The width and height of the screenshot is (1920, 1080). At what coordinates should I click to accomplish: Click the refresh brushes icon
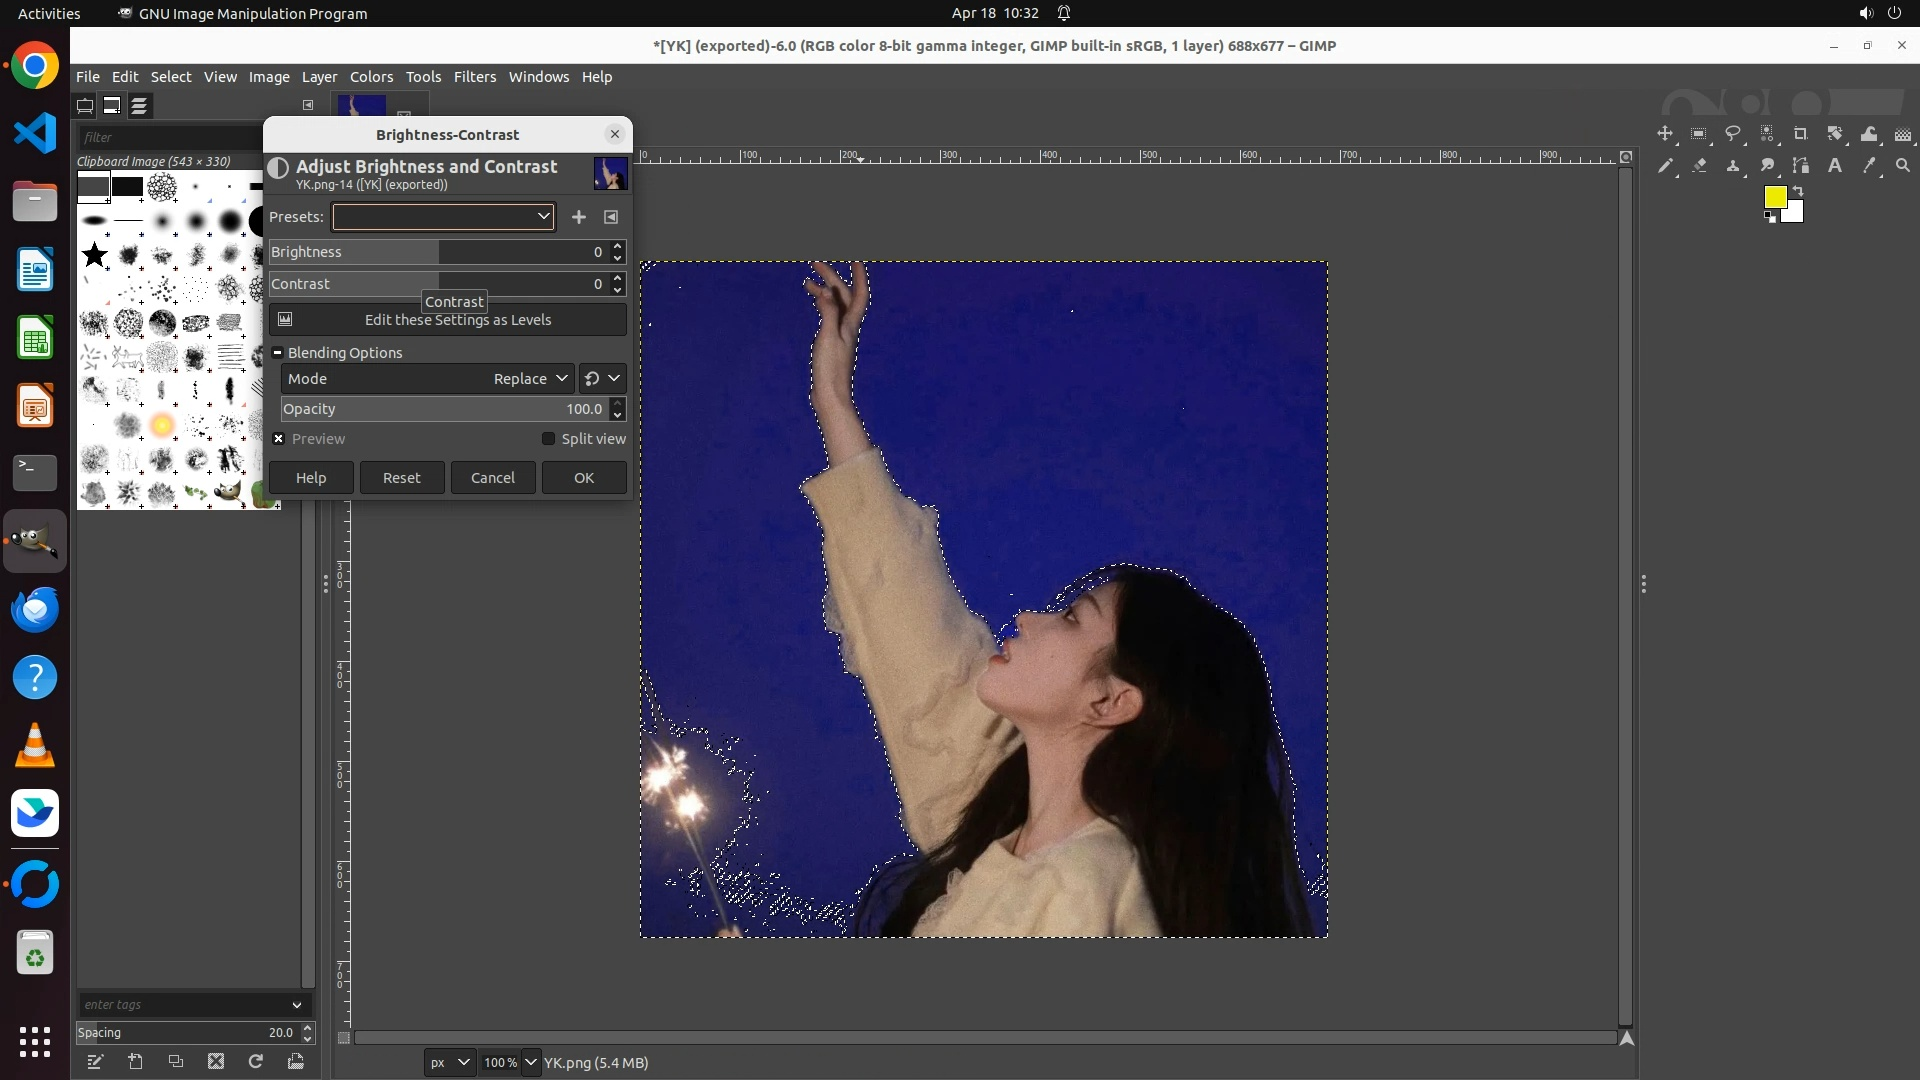click(256, 1061)
